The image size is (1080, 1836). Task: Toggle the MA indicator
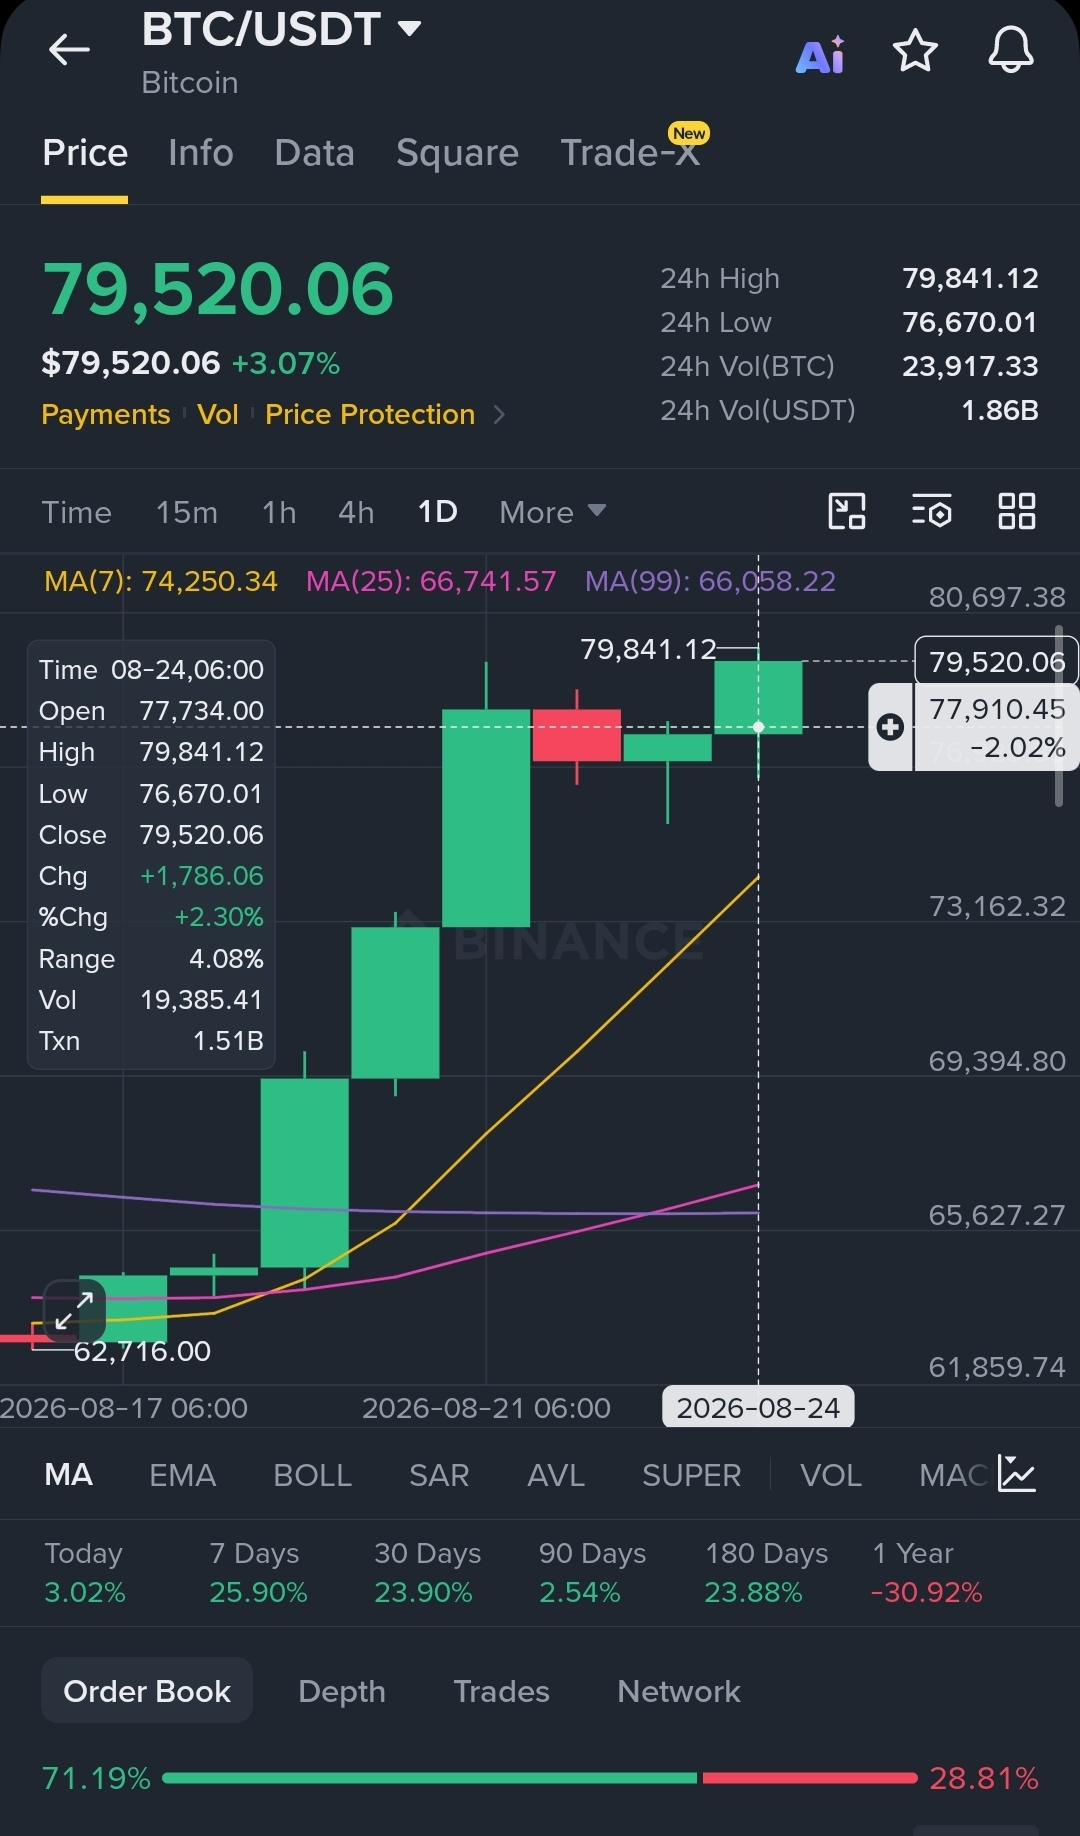(x=69, y=1475)
